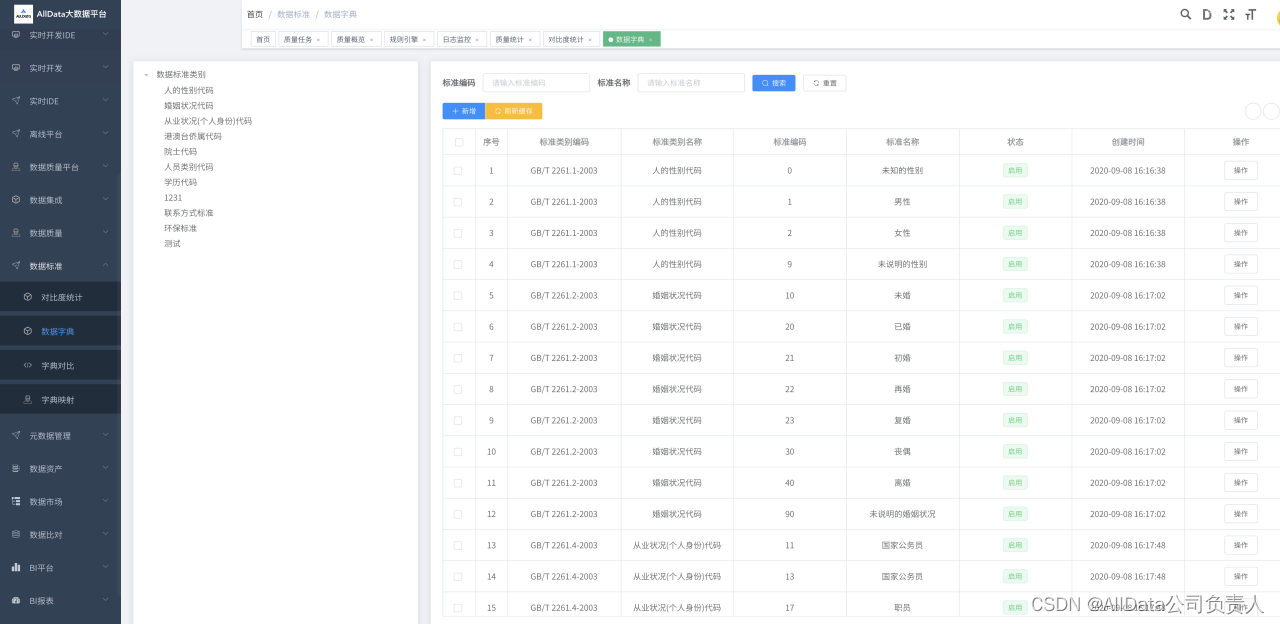1280x624 pixels.
Task: Click the 数据资产 sidebar icon
Action: point(16,469)
